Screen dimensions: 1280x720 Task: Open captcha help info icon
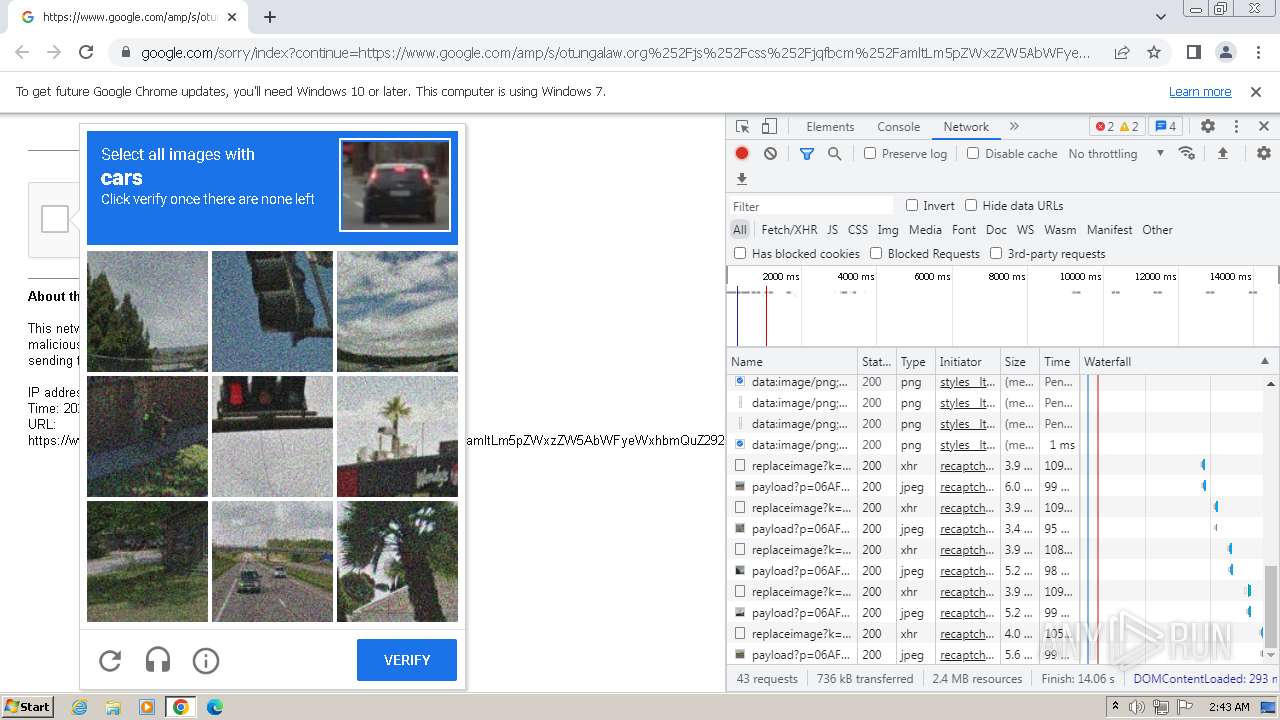tap(206, 660)
